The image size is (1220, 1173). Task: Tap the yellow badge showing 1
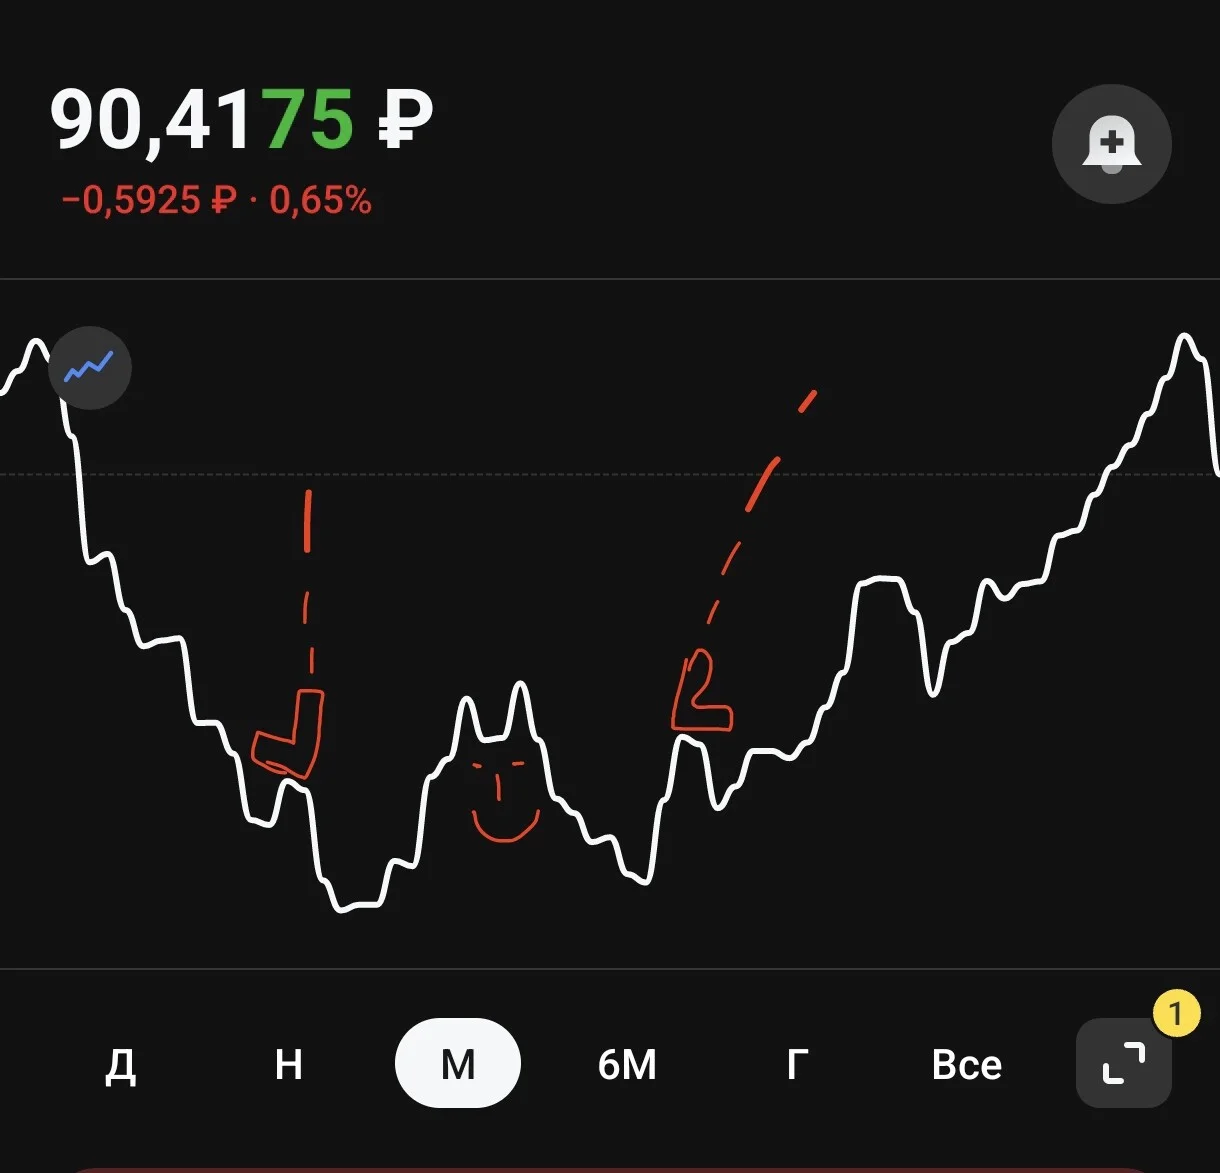[1176, 1013]
